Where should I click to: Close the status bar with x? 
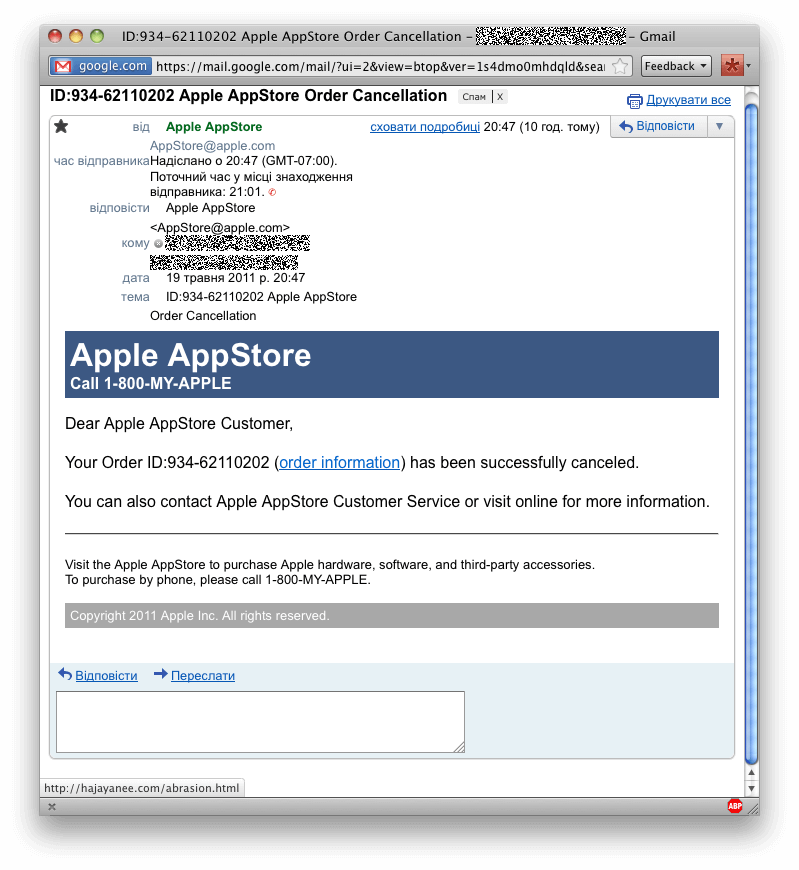pyautogui.click(x=52, y=807)
